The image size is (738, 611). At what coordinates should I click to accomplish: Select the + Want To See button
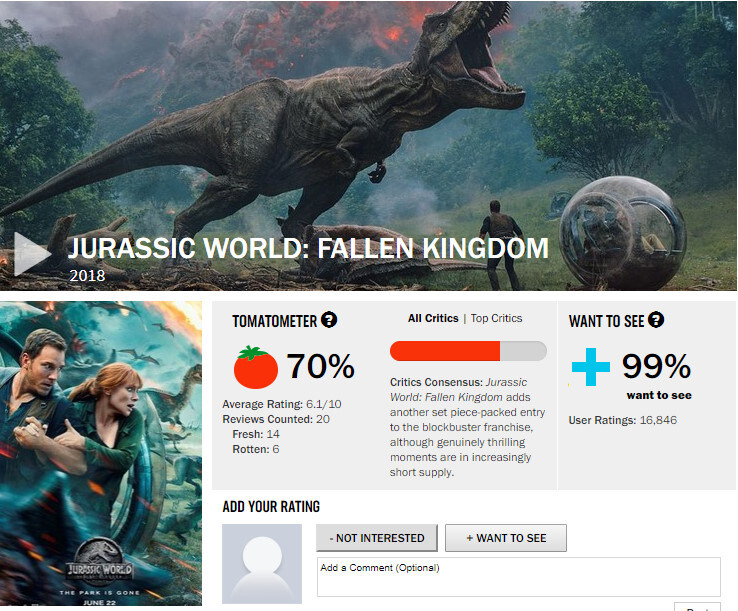506,538
